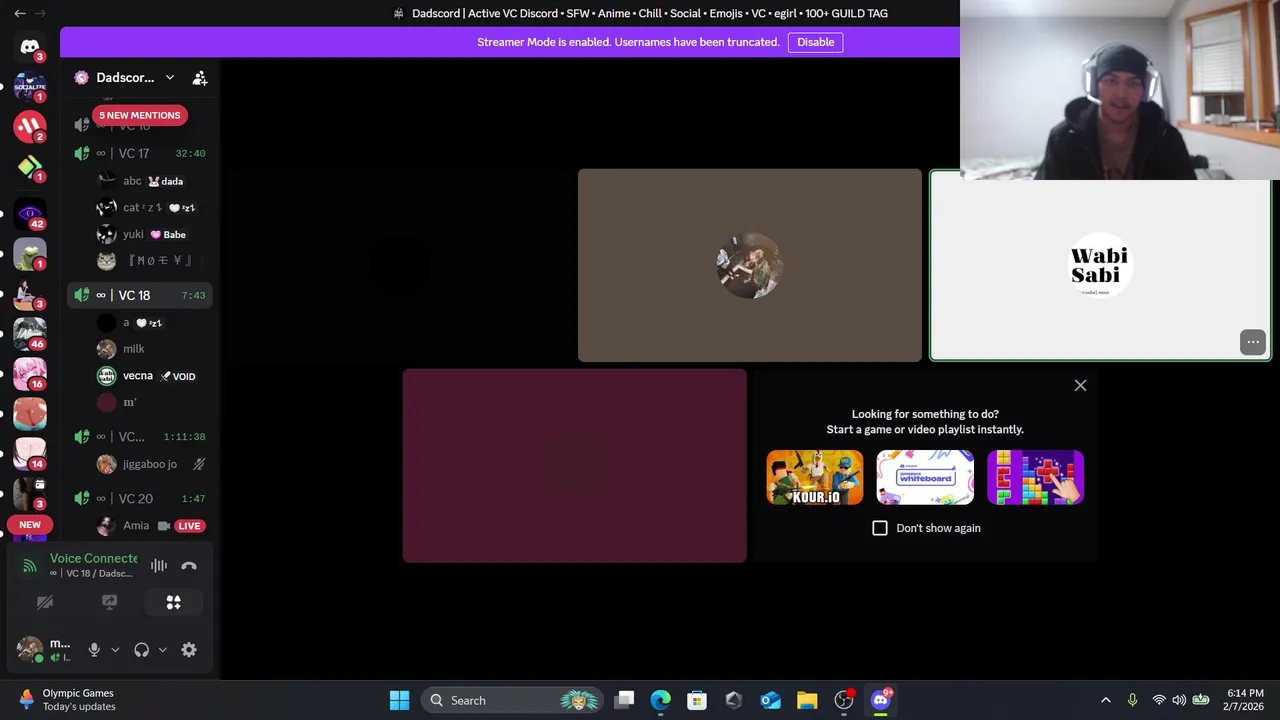
Task: Open Microsoft Edge from taskbar
Action: [661, 700]
